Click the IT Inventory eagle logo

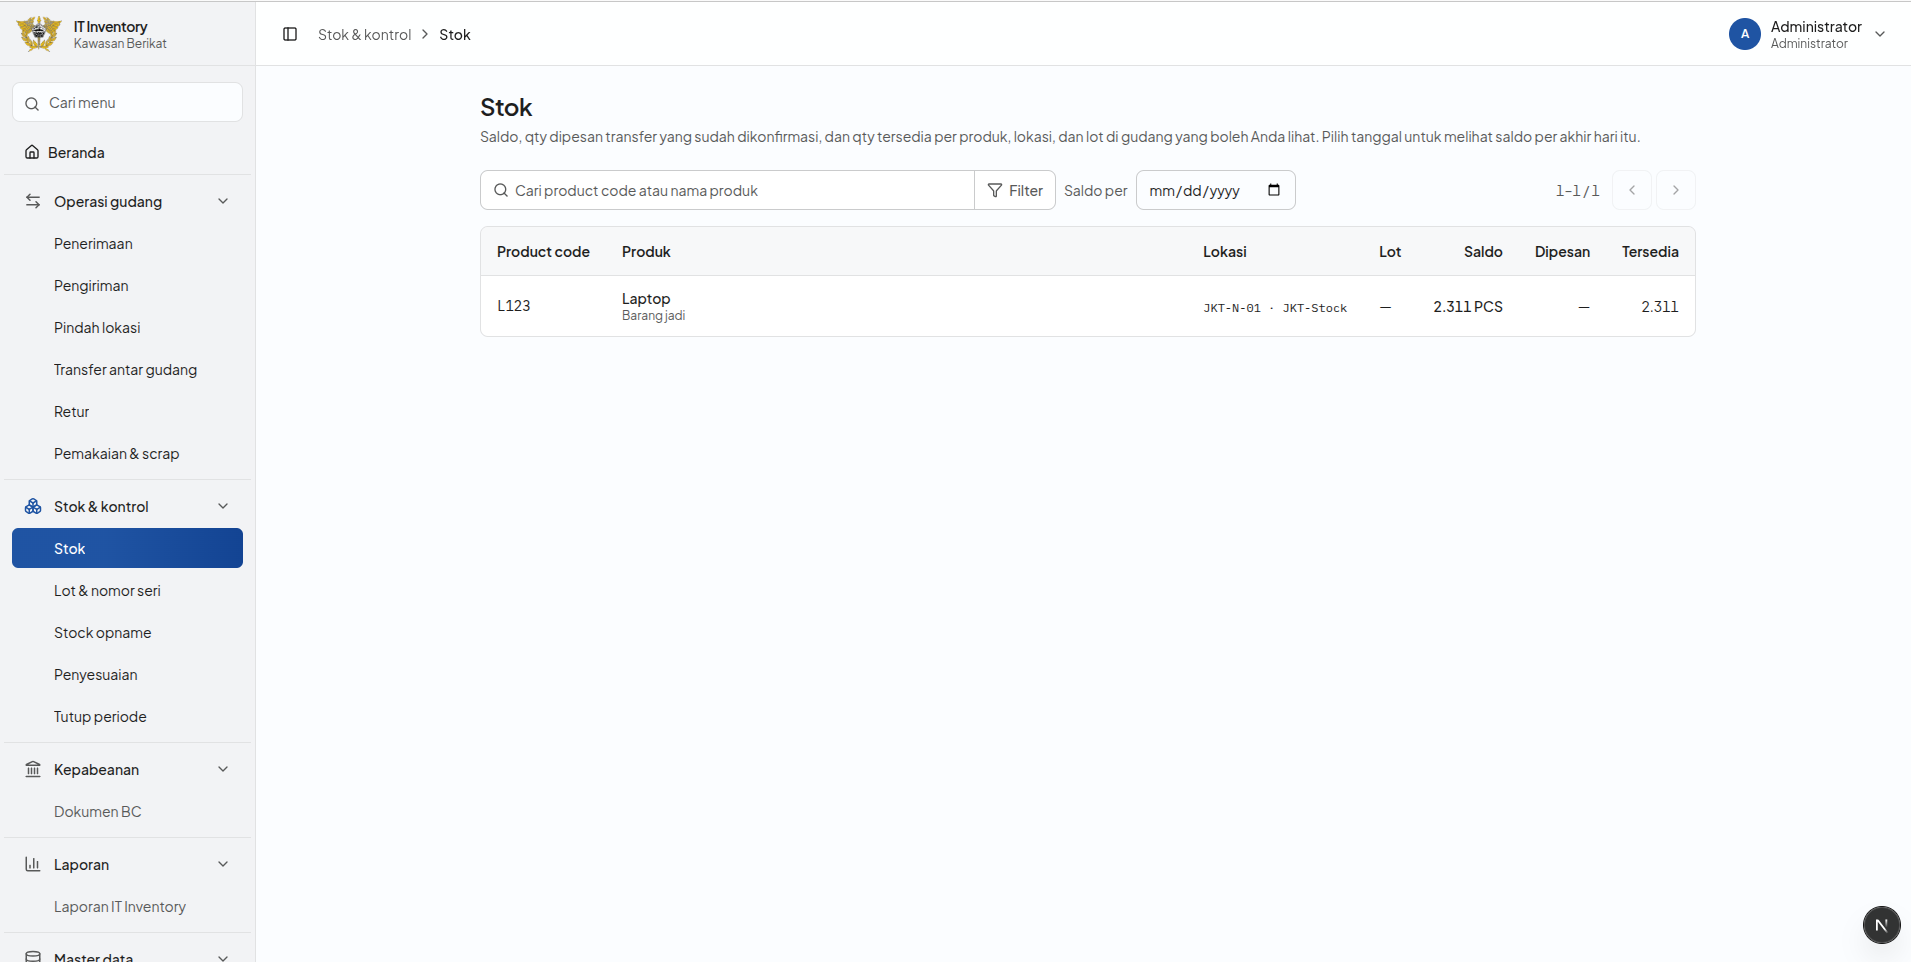[x=39, y=33]
